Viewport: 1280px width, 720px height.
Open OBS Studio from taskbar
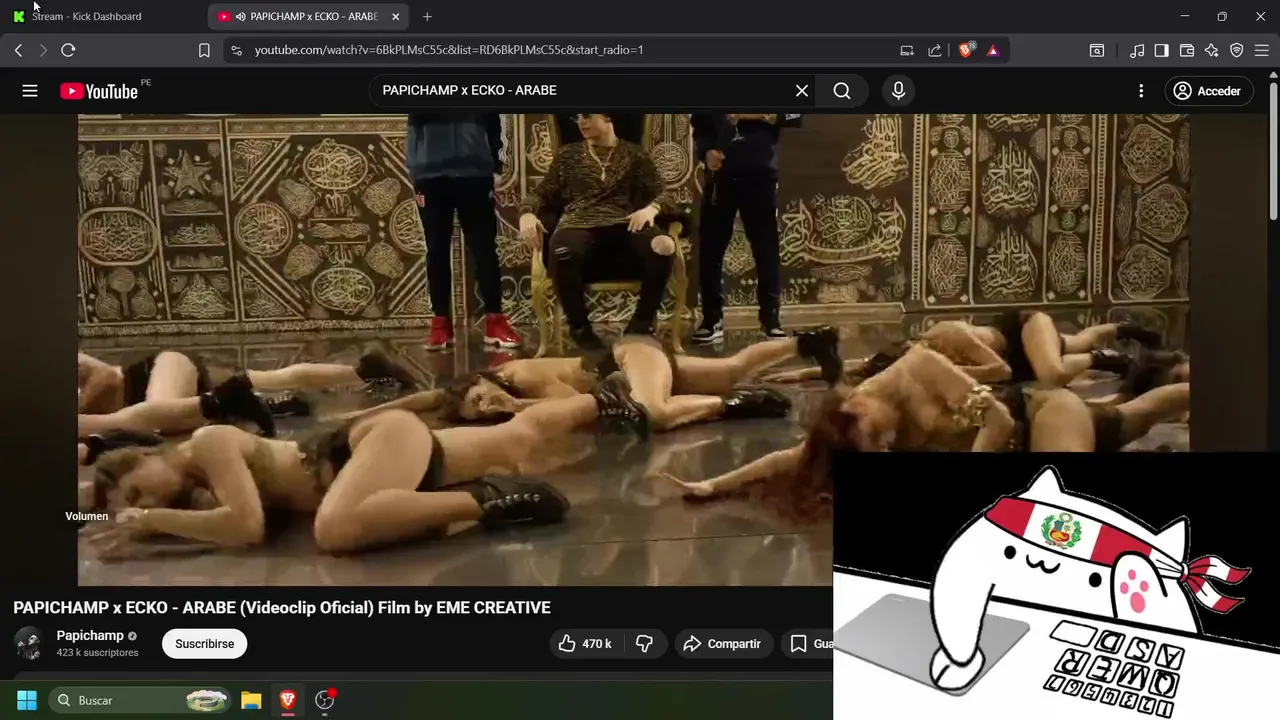coord(324,700)
